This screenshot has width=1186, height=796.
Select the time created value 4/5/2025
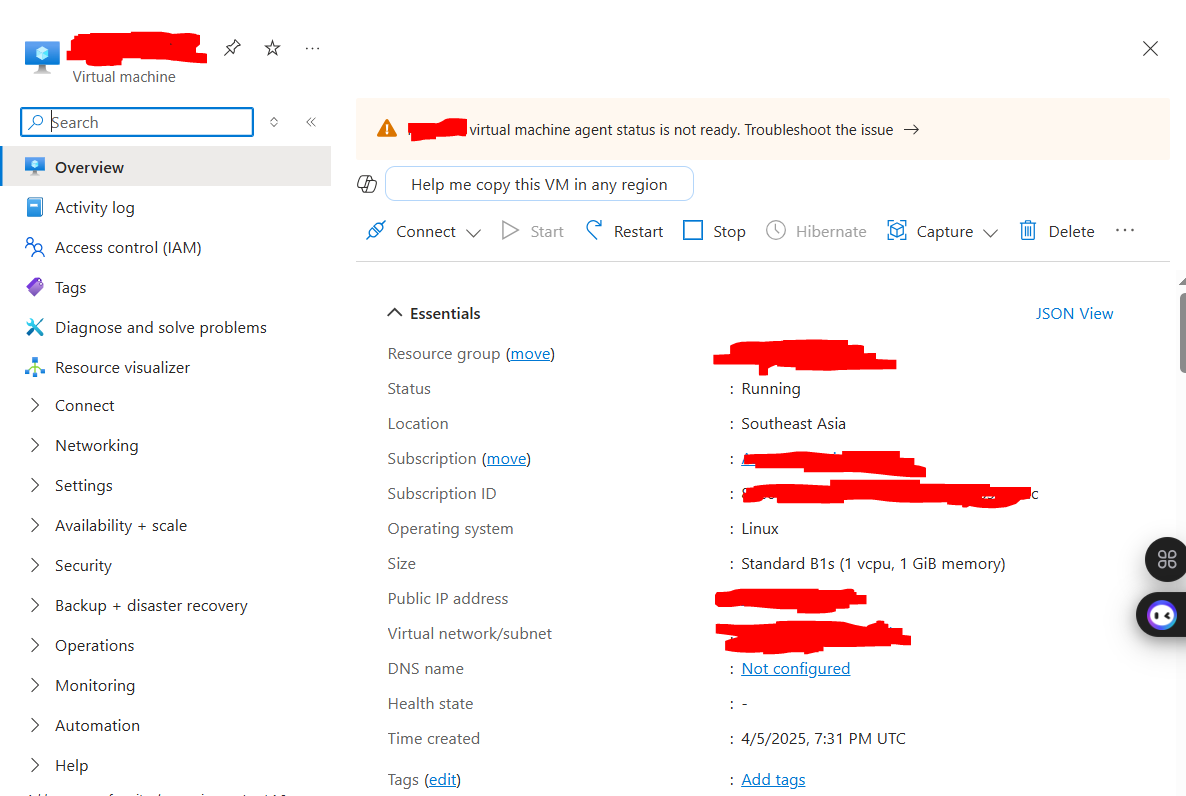[x=823, y=738]
